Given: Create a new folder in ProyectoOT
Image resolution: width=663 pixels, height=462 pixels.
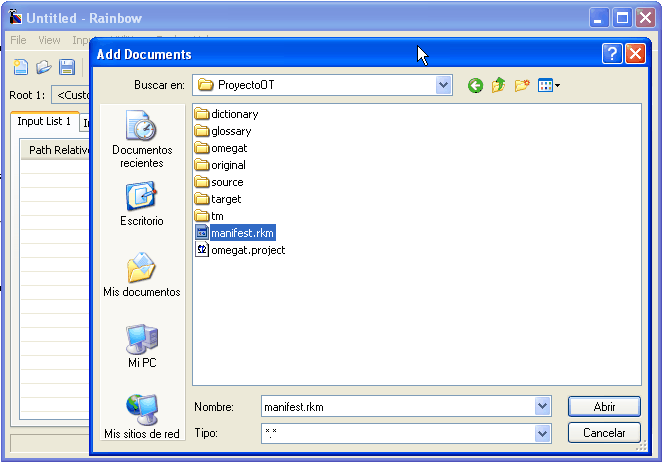Looking at the screenshot, I should pyautogui.click(x=522, y=86).
